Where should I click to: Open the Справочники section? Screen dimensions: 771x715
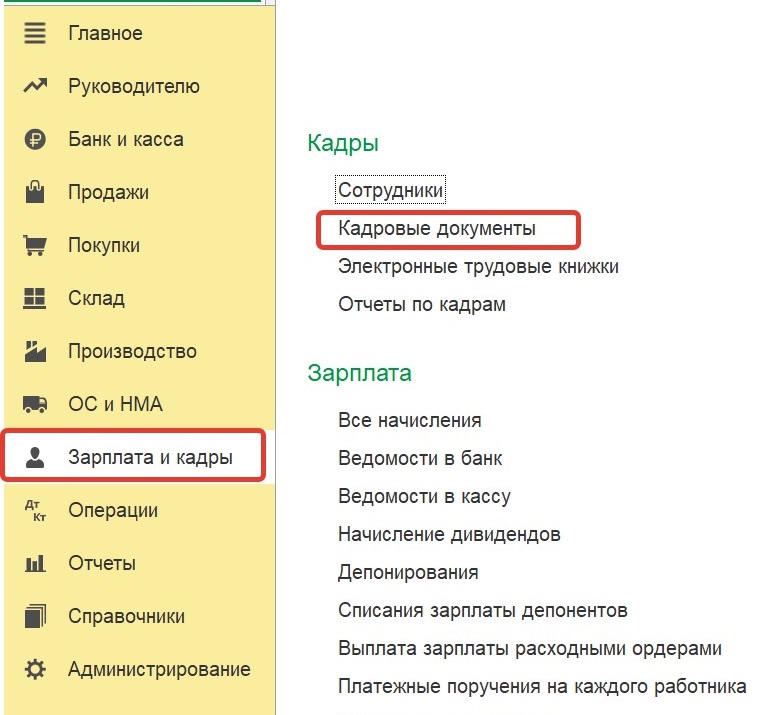pyautogui.click(x=126, y=616)
